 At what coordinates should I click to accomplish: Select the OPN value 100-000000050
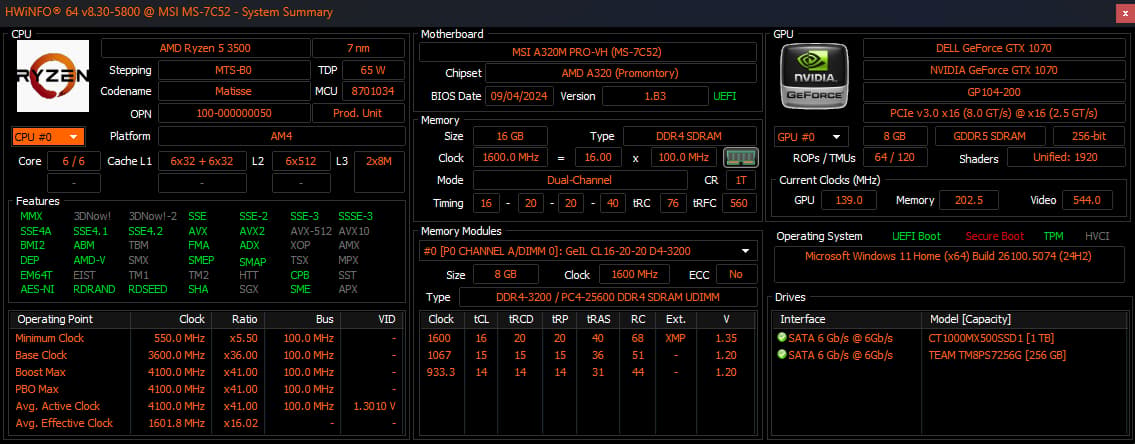click(234, 113)
